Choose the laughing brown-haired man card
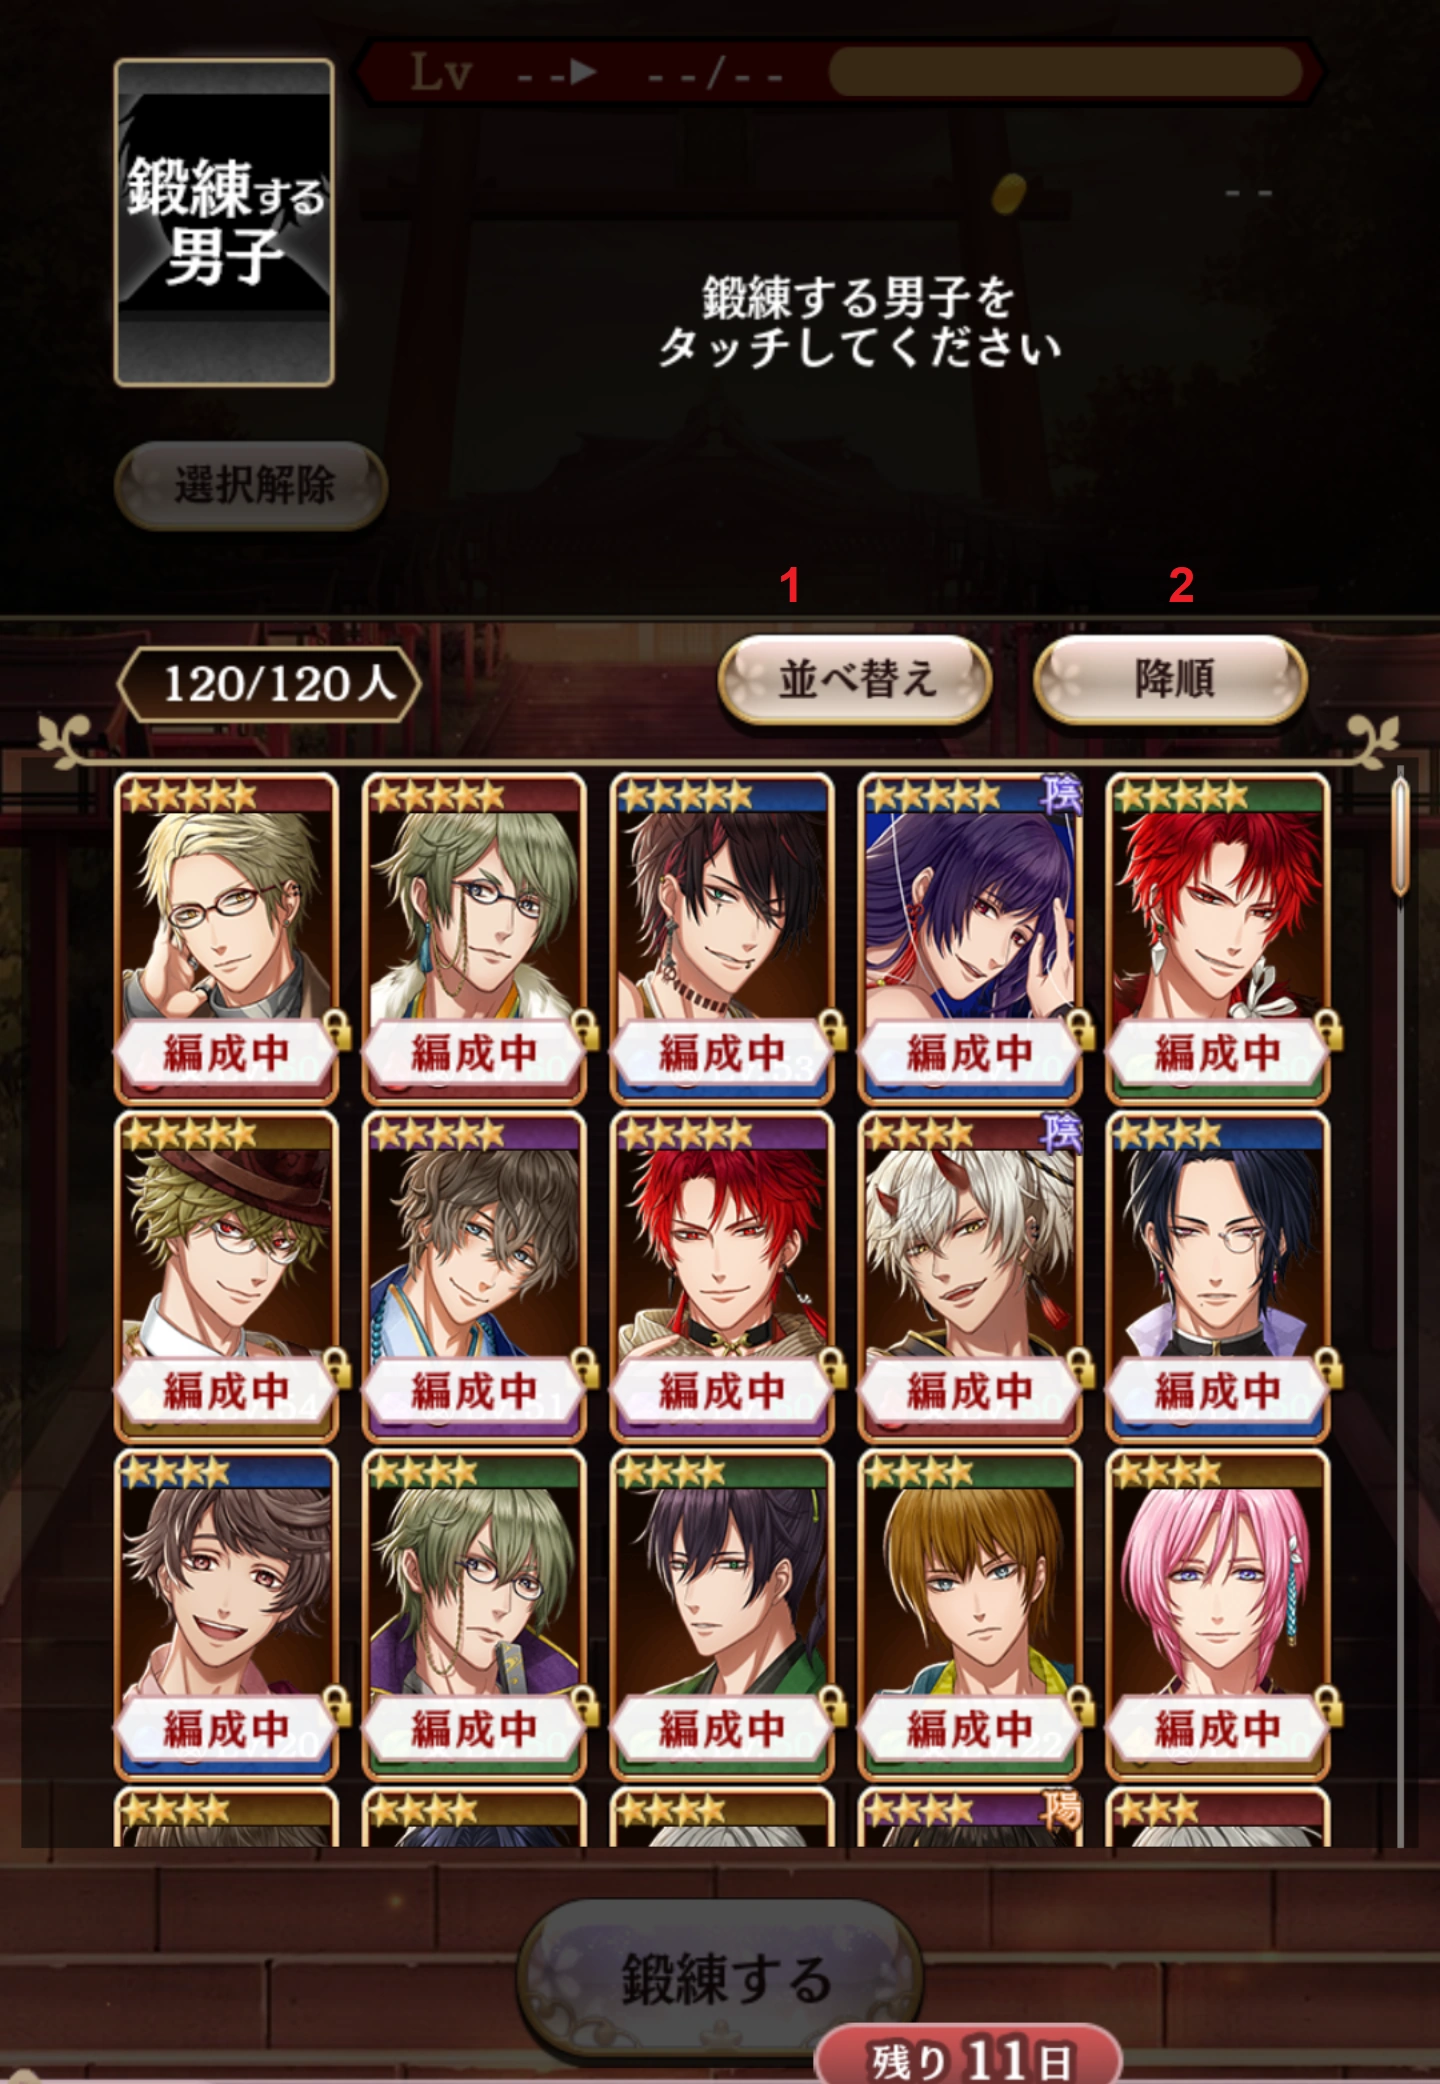Viewport: 1440px width, 2084px height. 227,1614
